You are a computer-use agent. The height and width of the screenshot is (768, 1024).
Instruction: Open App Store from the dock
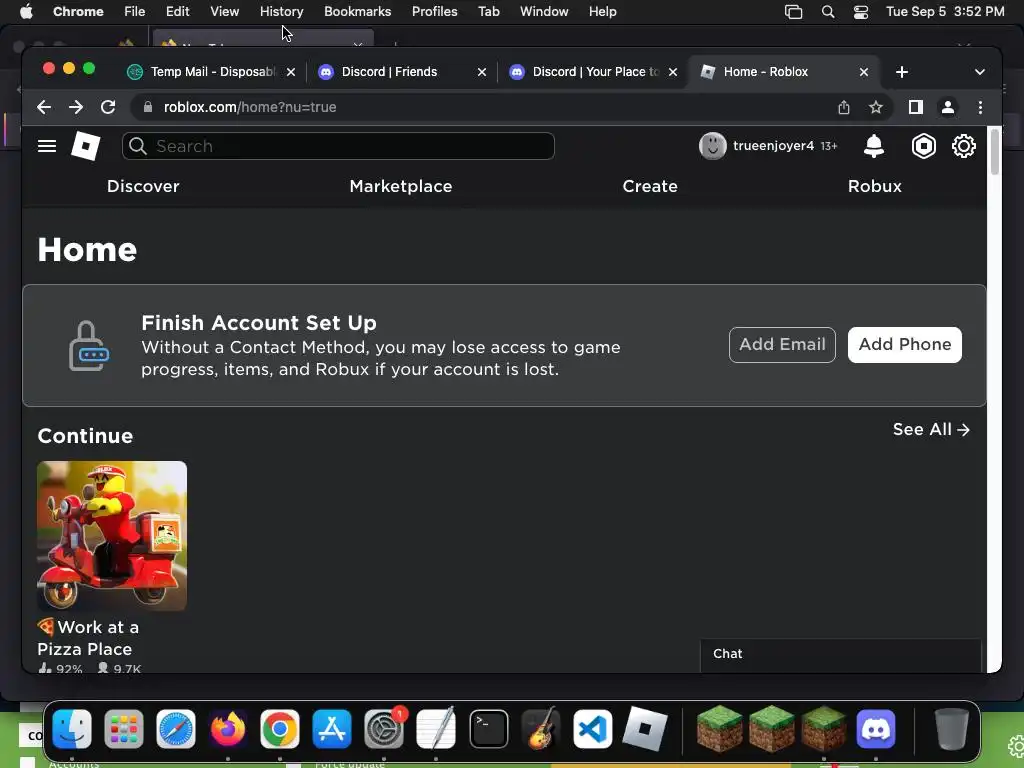point(332,729)
